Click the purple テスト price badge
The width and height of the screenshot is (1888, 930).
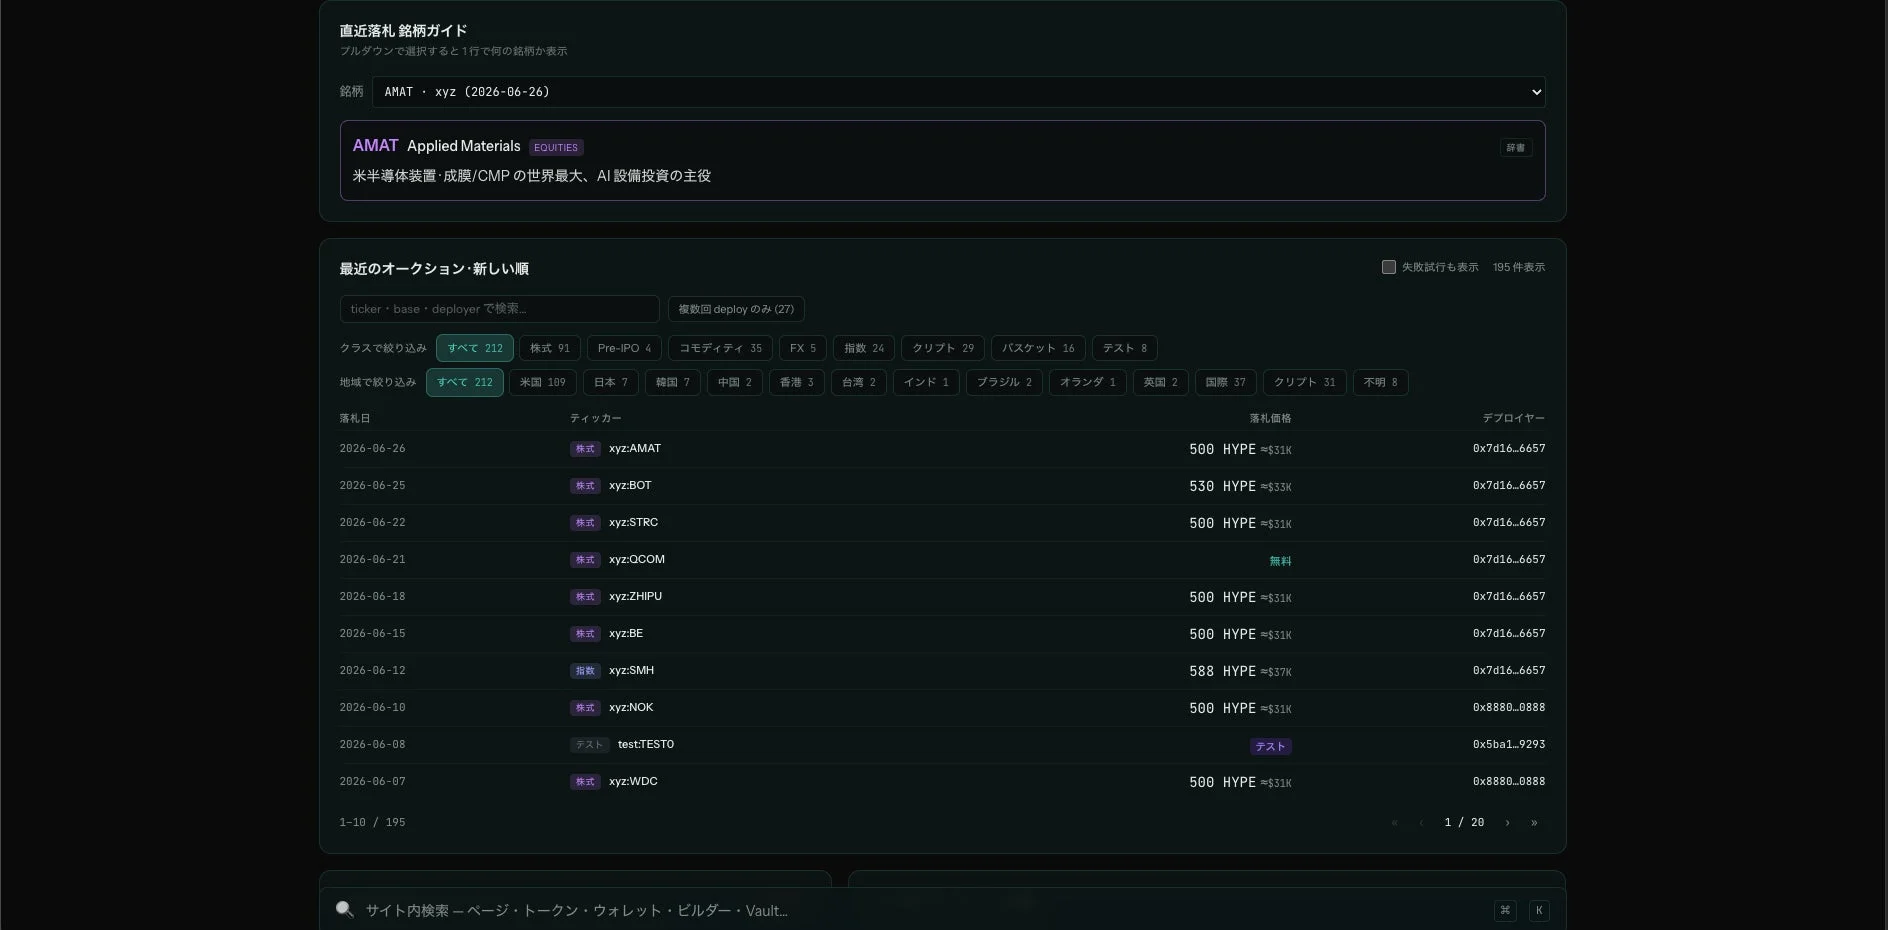pyautogui.click(x=1270, y=746)
